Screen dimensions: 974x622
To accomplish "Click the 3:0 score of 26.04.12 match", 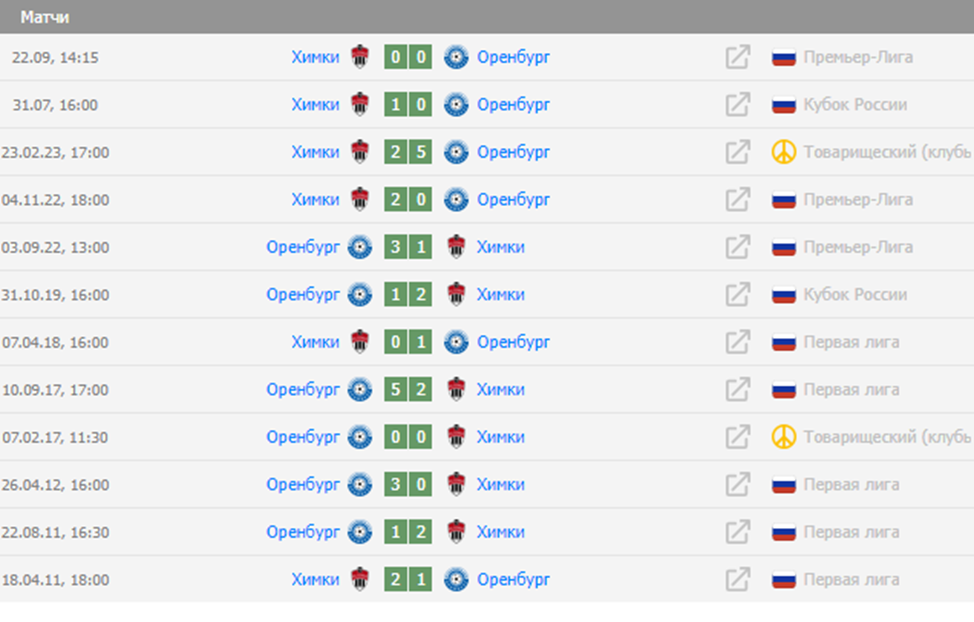I will pyautogui.click(x=408, y=485).
